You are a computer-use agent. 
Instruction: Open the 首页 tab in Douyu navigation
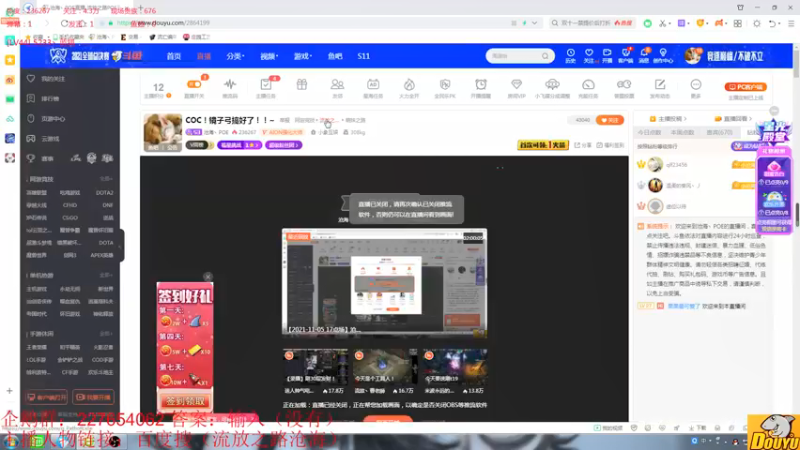tap(173, 56)
